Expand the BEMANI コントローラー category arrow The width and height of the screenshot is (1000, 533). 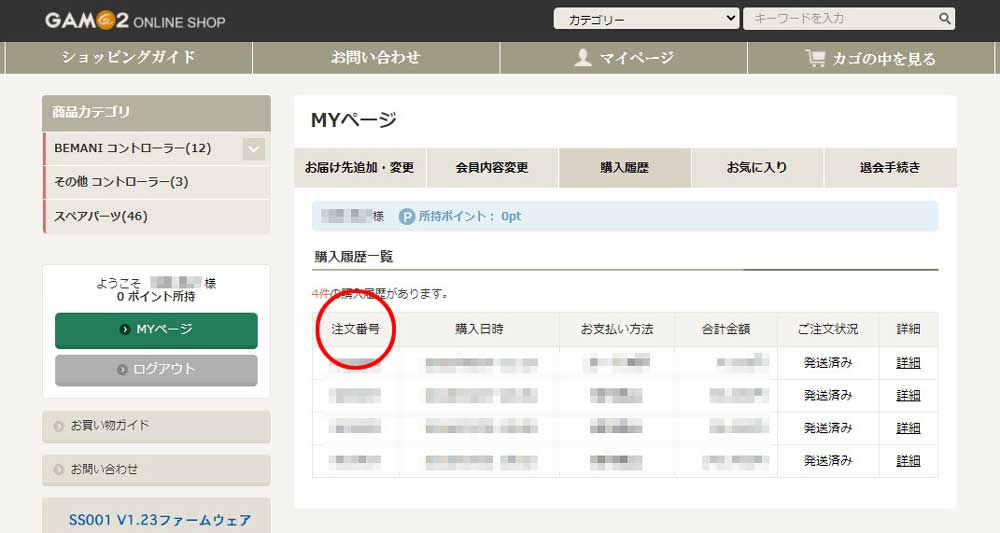(x=255, y=149)
